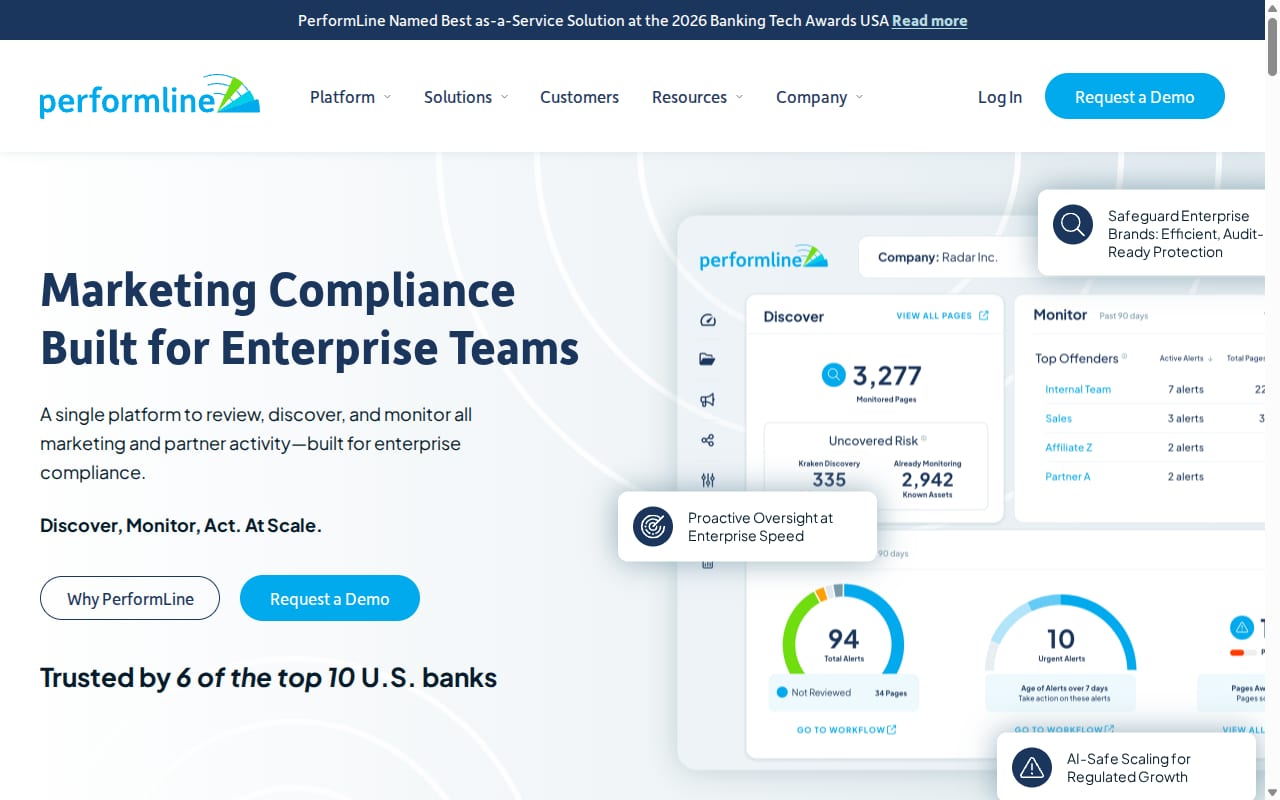Click the Why PerformLine button
Screen dimensions: 1280x800
(x=130, y=598)
